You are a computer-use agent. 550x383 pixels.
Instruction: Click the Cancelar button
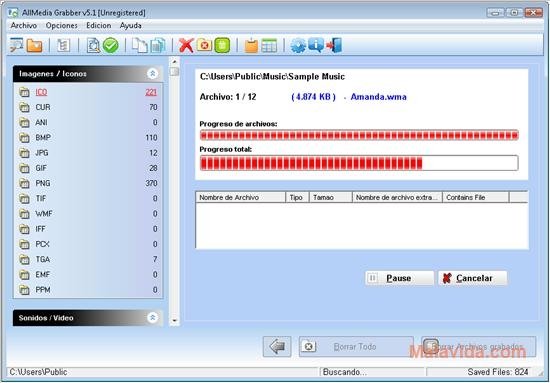pos(472,278)
